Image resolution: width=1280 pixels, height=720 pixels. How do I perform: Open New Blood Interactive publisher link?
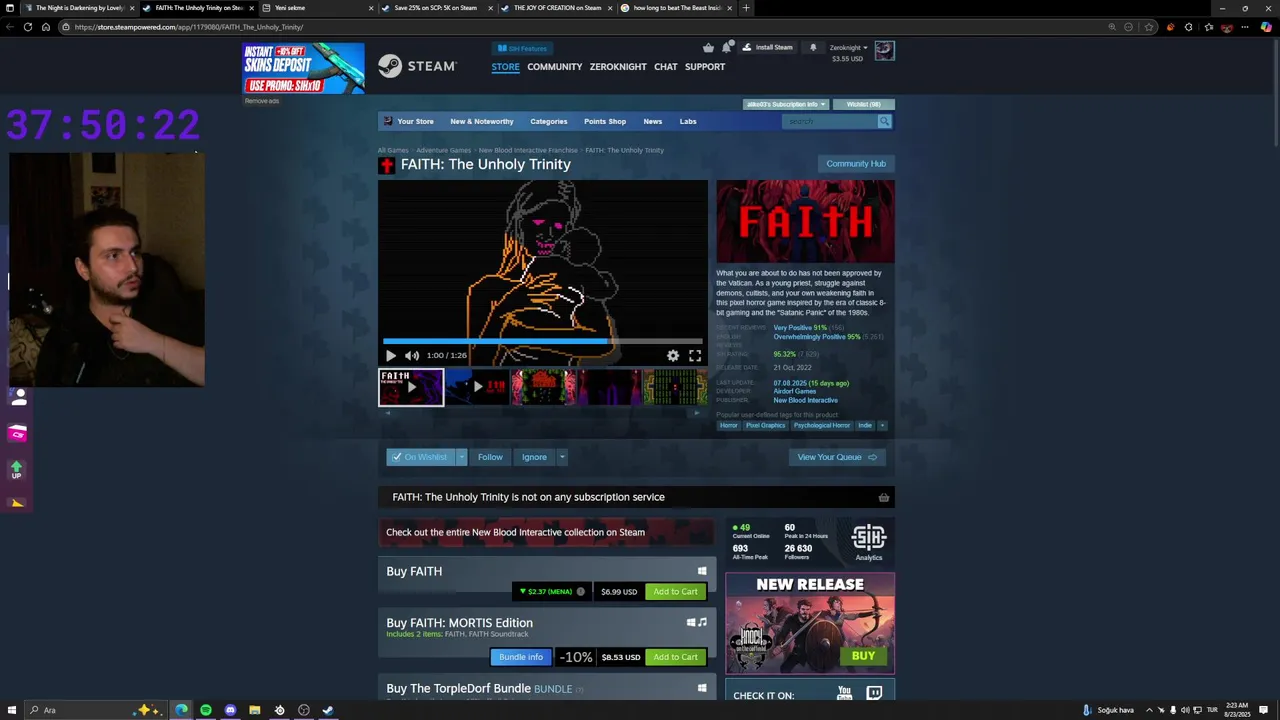(x=805, y=400)
